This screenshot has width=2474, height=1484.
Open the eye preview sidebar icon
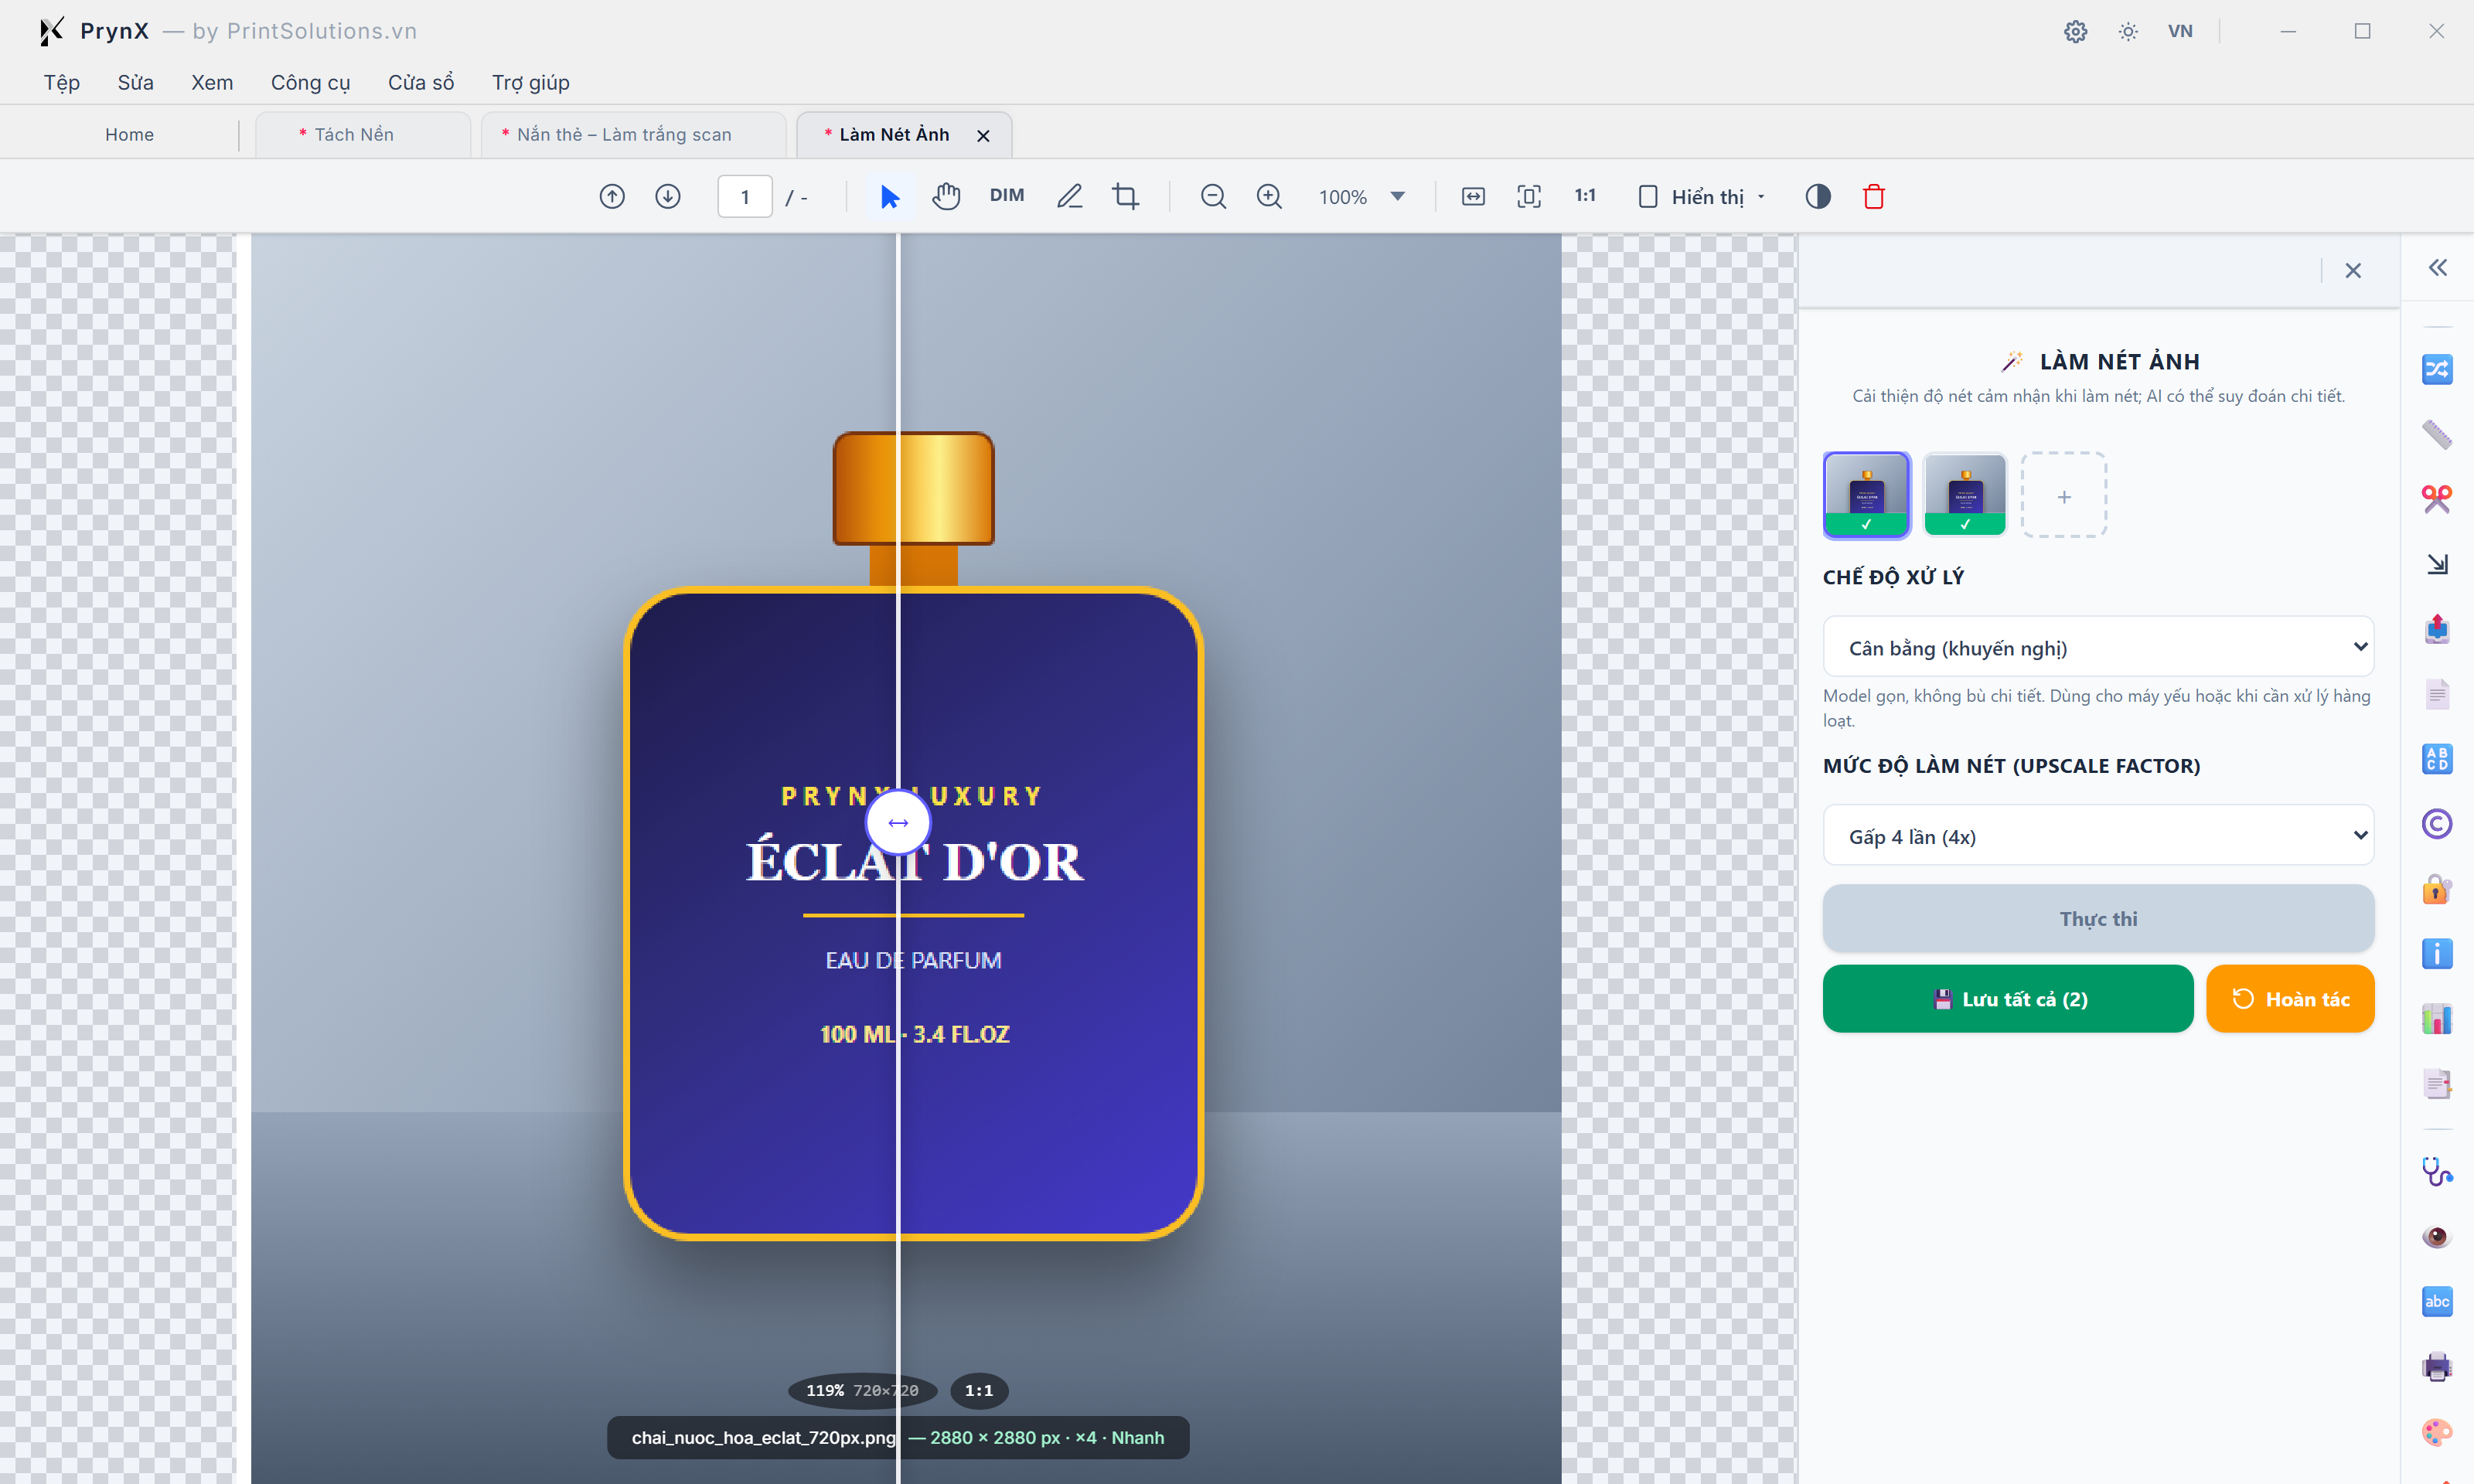click(x=2437, y=1237)
